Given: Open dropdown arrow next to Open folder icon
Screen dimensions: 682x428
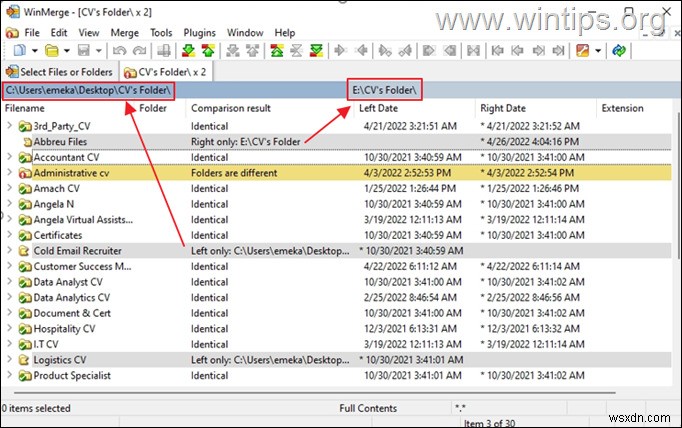Looking at the screenshot, I should point(67,51).
